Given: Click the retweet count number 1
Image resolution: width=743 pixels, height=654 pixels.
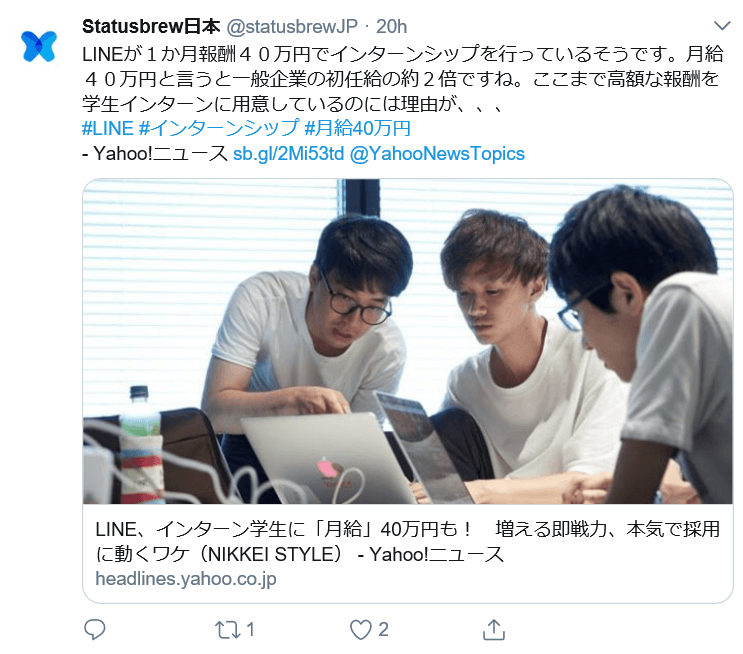Looking at the screenshot, I should coord(251,629).
